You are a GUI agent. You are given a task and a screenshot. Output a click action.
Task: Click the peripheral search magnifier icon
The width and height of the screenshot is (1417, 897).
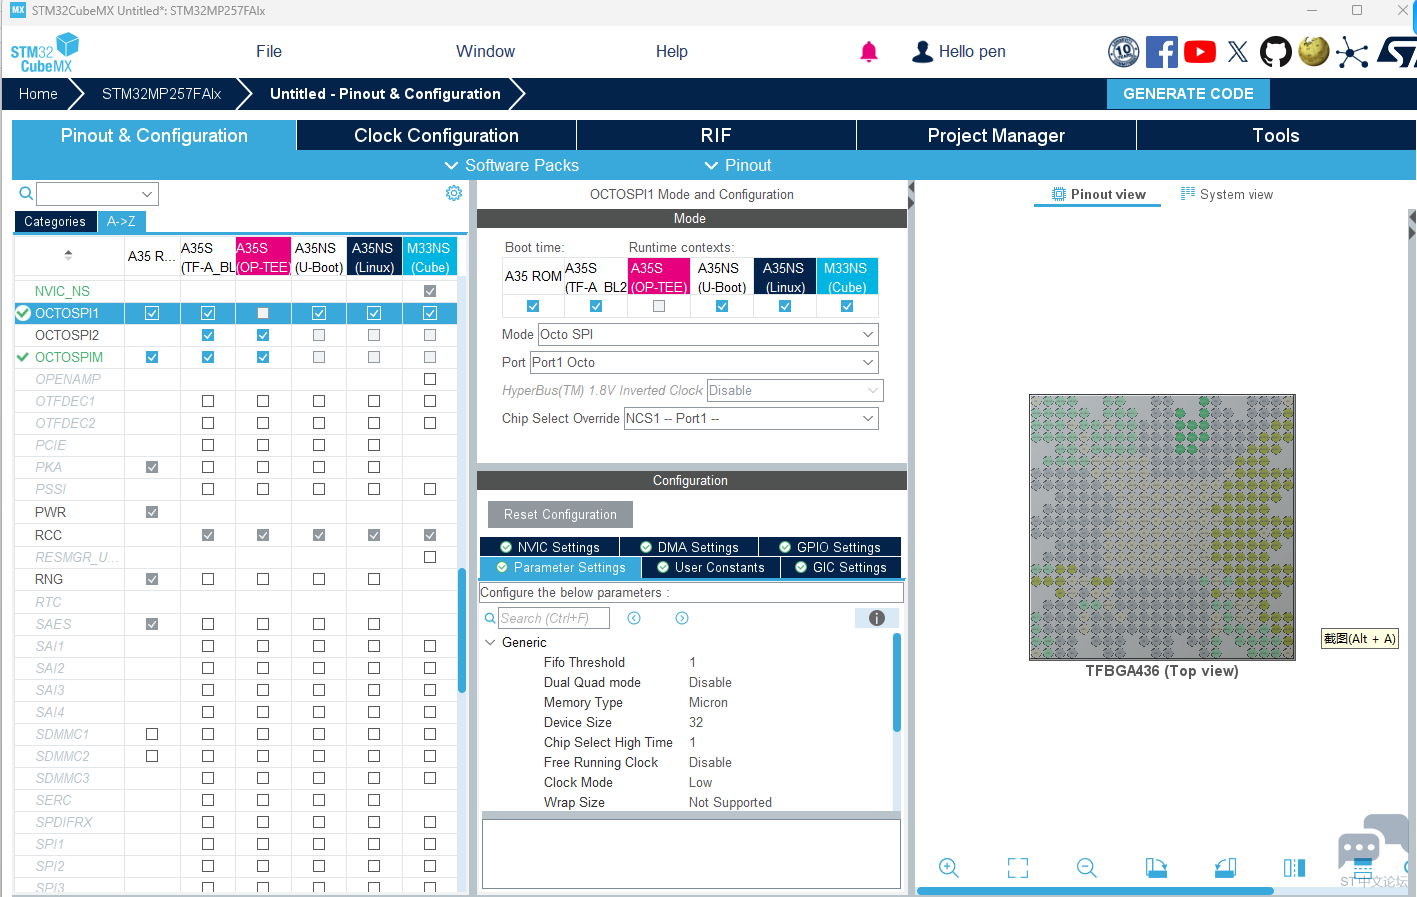click(x=26, y=193)
